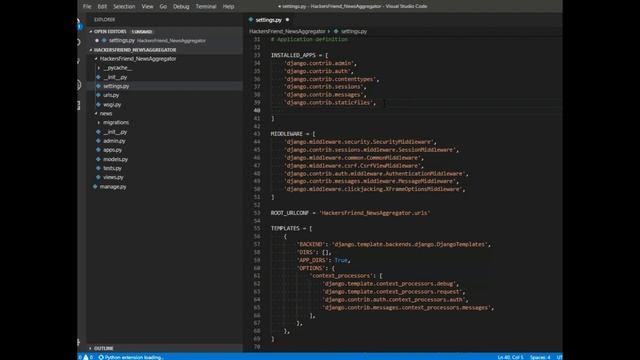Open __init__.py above settings.py in tree
640x360 pixels.
[x=115, y=77]
